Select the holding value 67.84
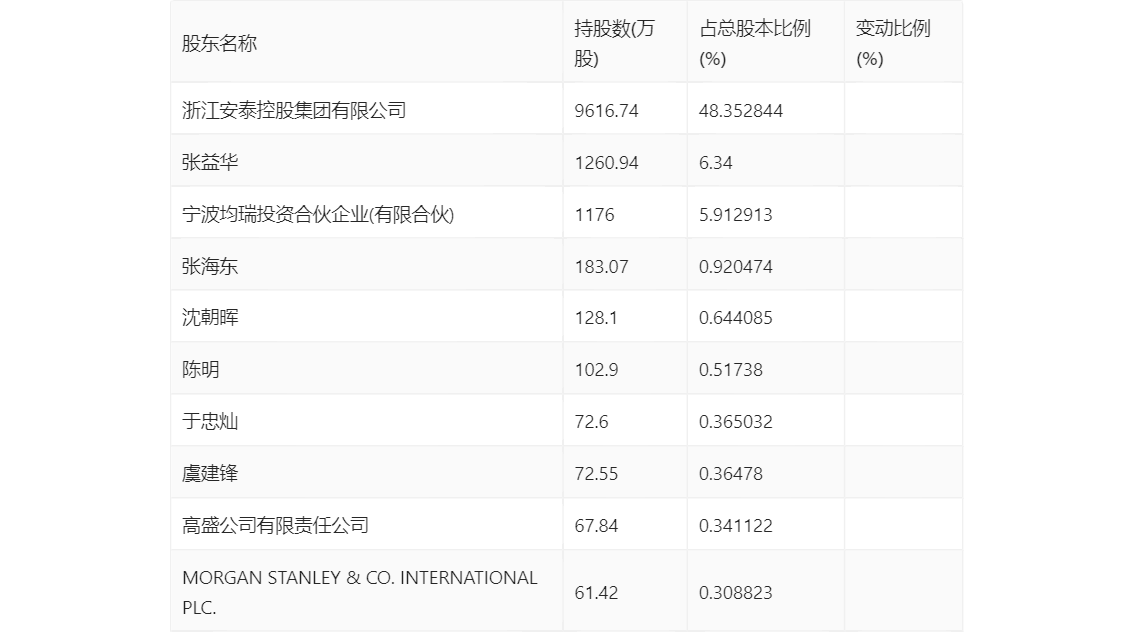The height and width of the screenshot is (632, 1134). tap(596, 526)
